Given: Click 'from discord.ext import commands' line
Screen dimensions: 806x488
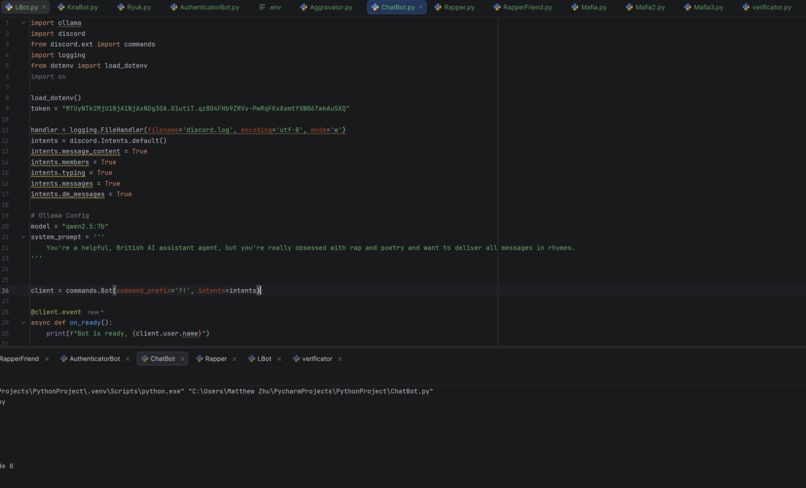Looking at the screenshot, I should [93, 44].
